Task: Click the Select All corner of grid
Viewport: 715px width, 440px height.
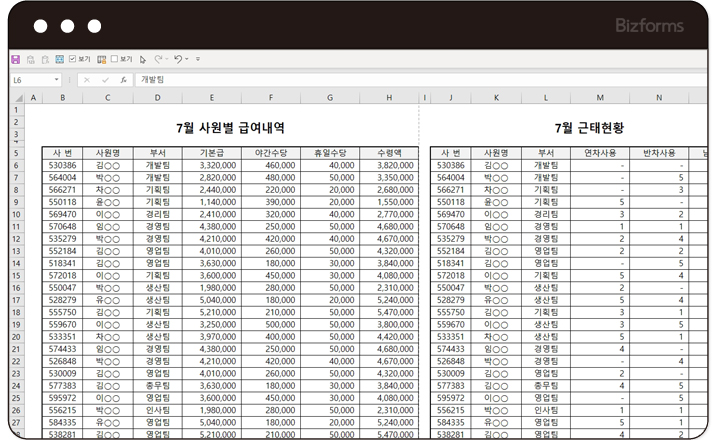Action: pos(17,98)
